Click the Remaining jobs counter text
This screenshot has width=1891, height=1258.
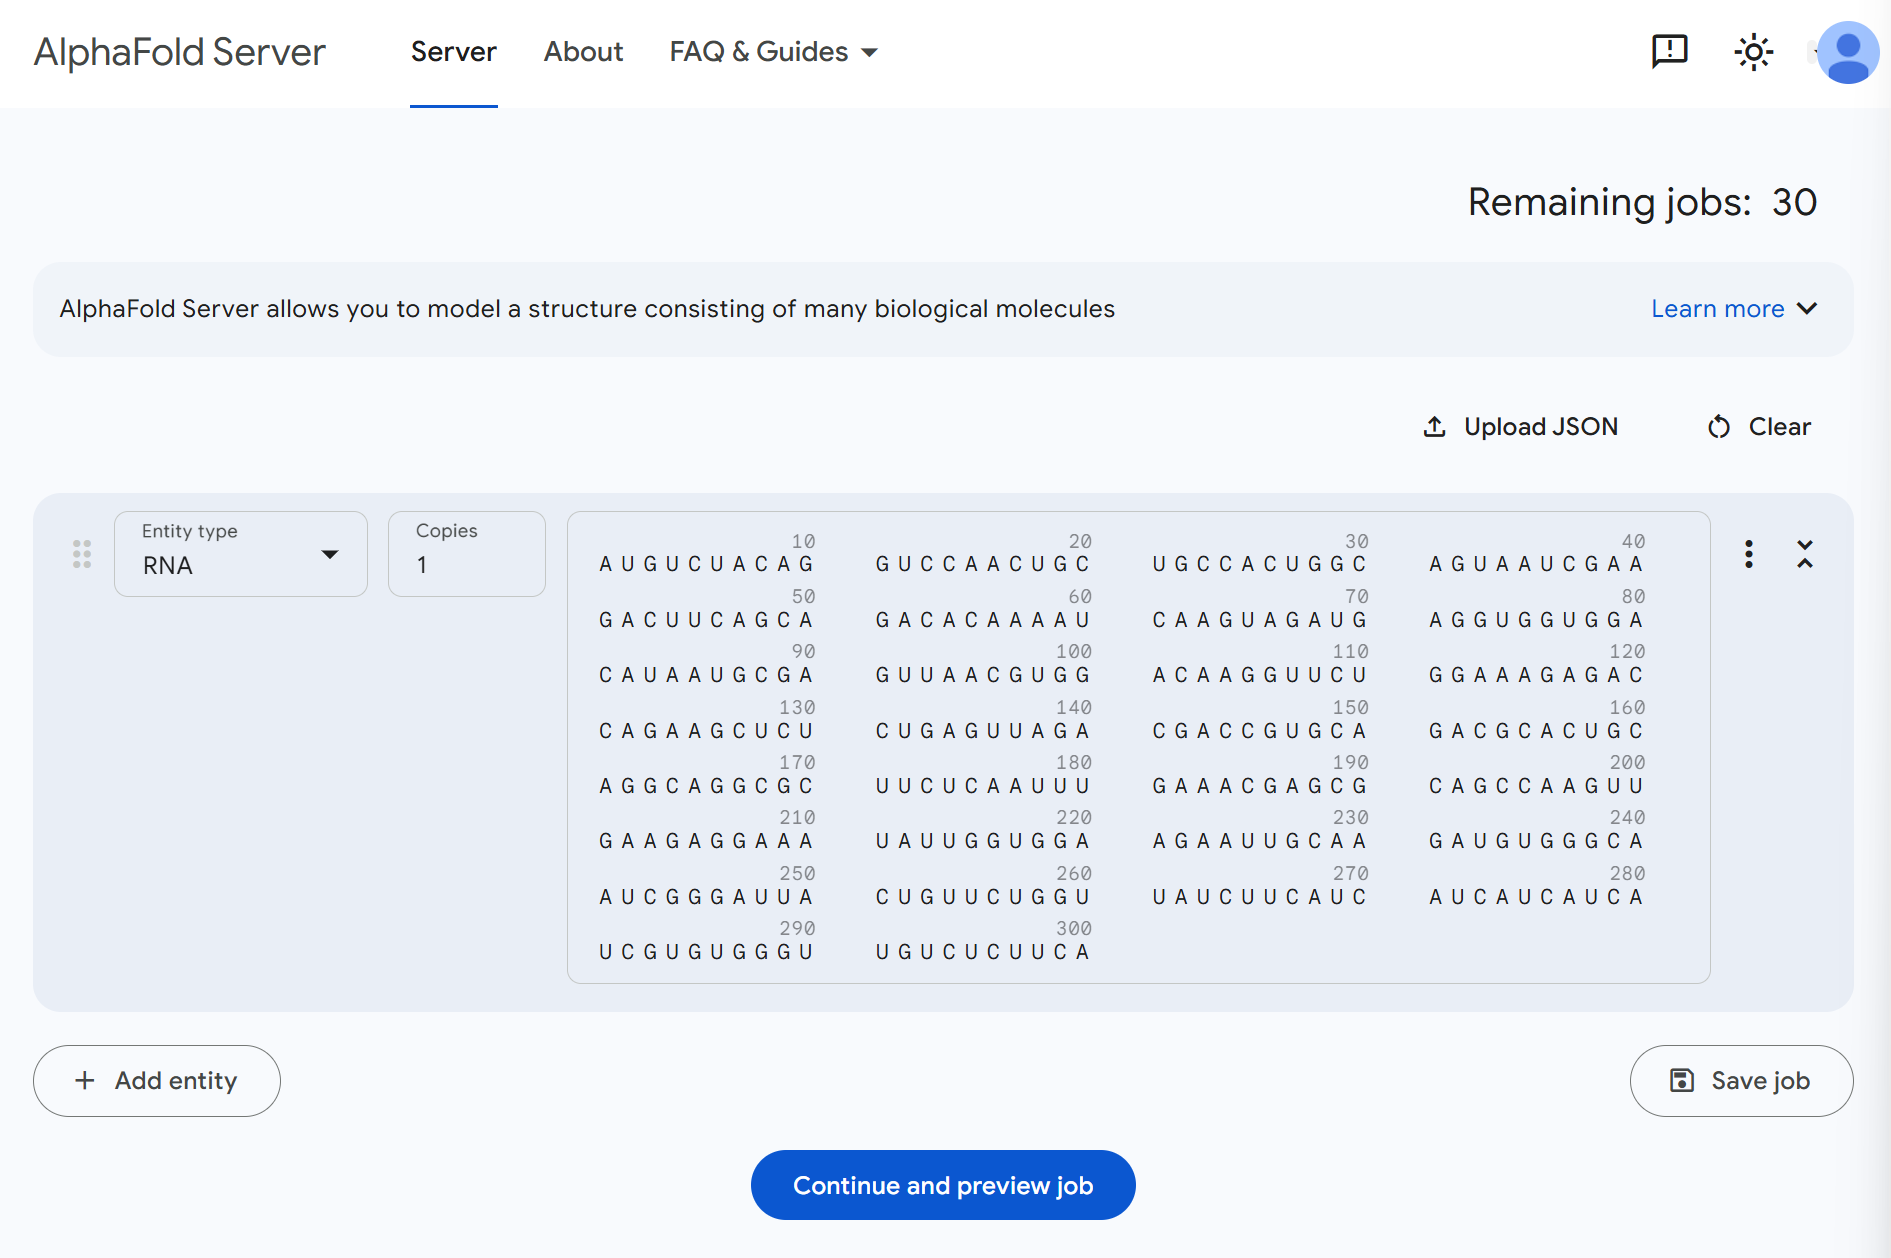(x=1641, y=203)
